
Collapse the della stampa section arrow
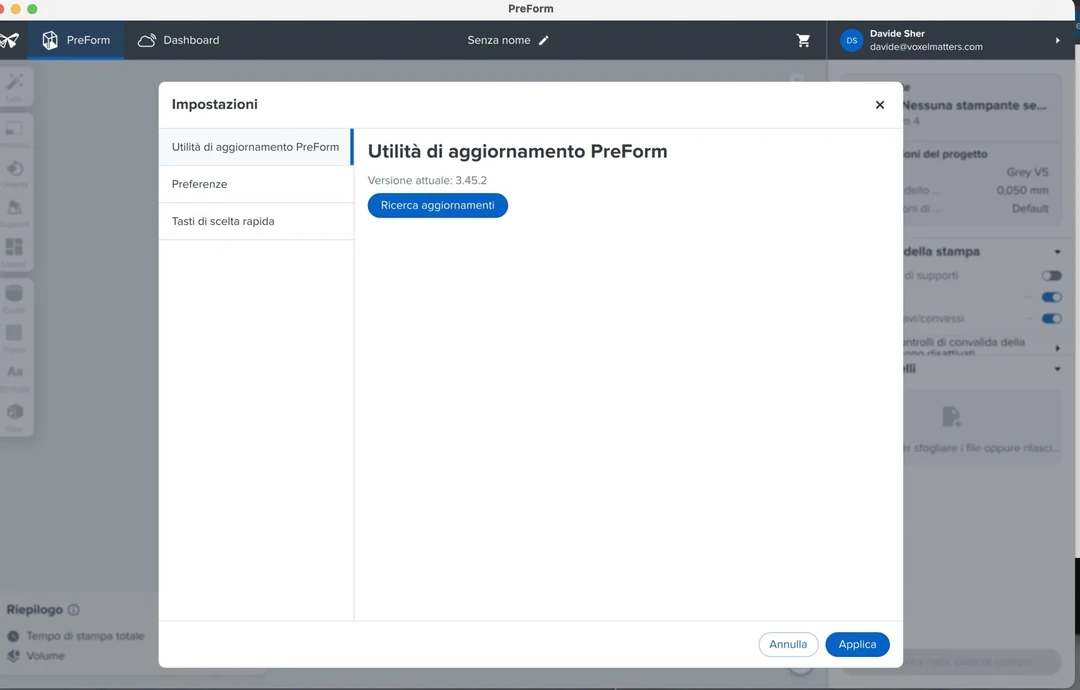pos(1057,252)
